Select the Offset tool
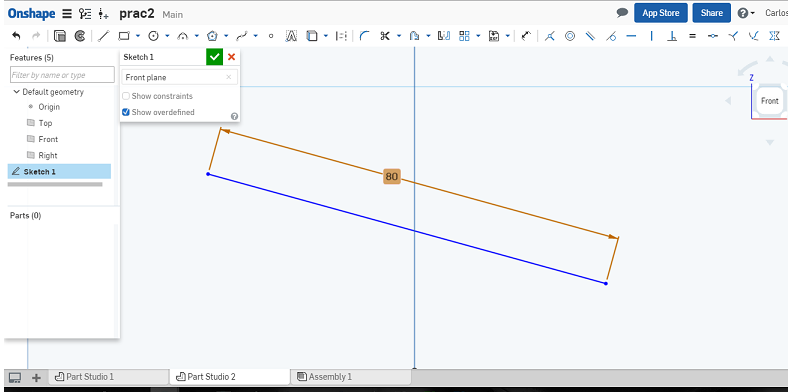 click(x=415, y=36)
